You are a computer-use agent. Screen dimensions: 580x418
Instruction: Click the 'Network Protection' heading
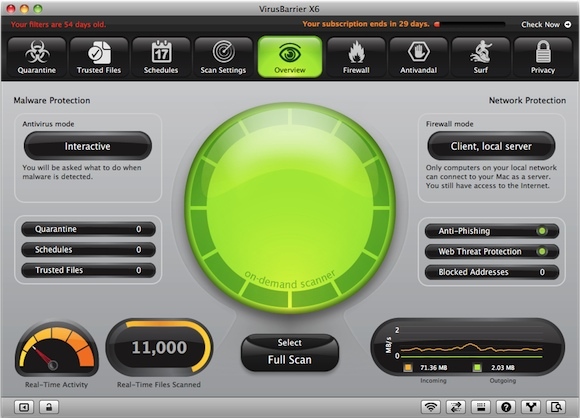(x=527, y=100)
